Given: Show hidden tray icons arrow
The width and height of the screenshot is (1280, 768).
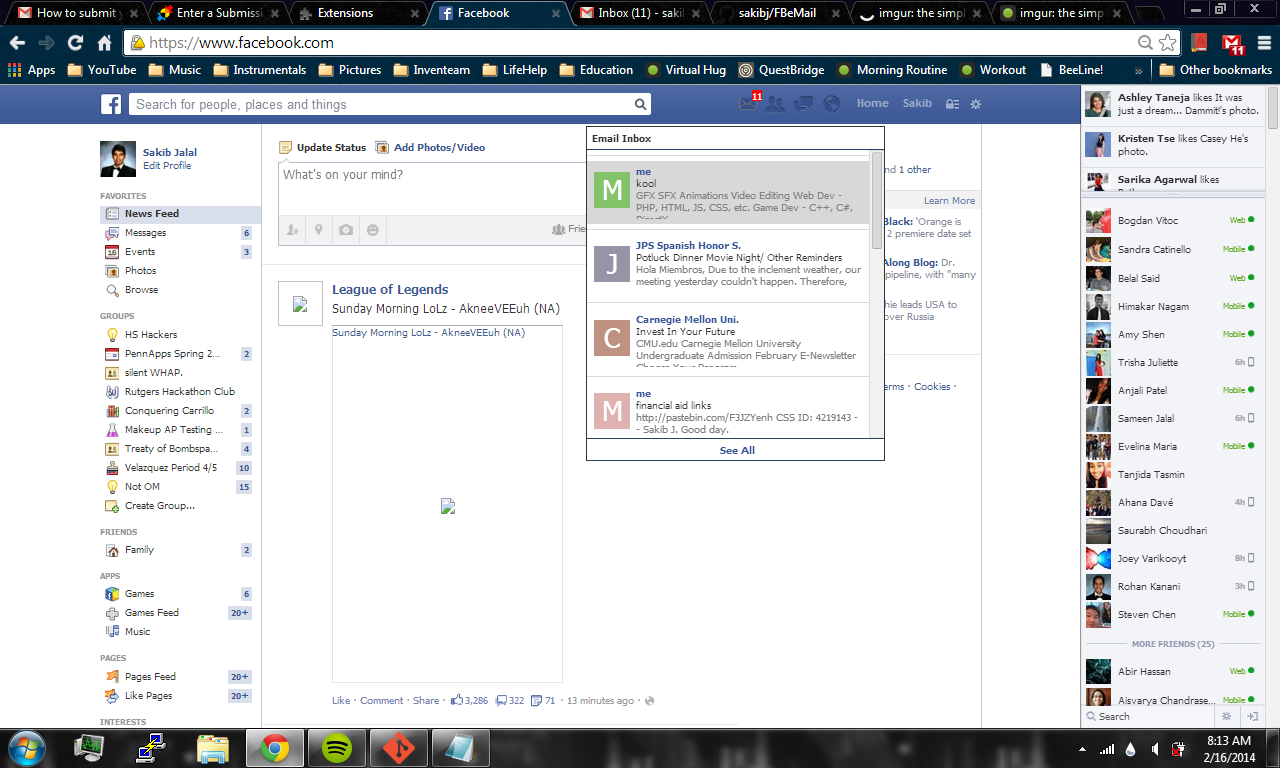Looking at the screenshot, I should tap(1082, 749).
